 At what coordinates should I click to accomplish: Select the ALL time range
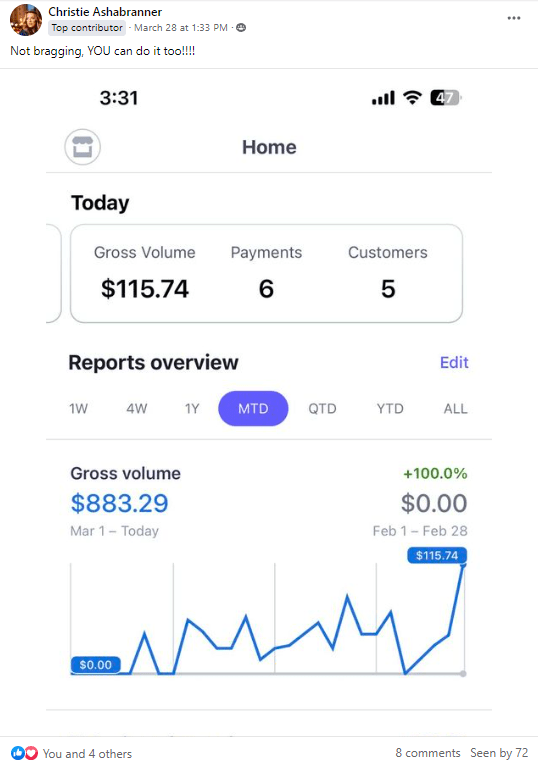pos(456,408)
